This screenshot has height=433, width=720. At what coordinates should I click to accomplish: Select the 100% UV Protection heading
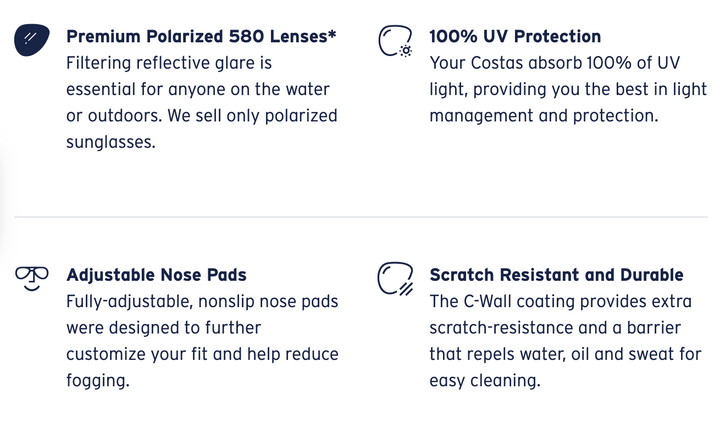[515, 37]
